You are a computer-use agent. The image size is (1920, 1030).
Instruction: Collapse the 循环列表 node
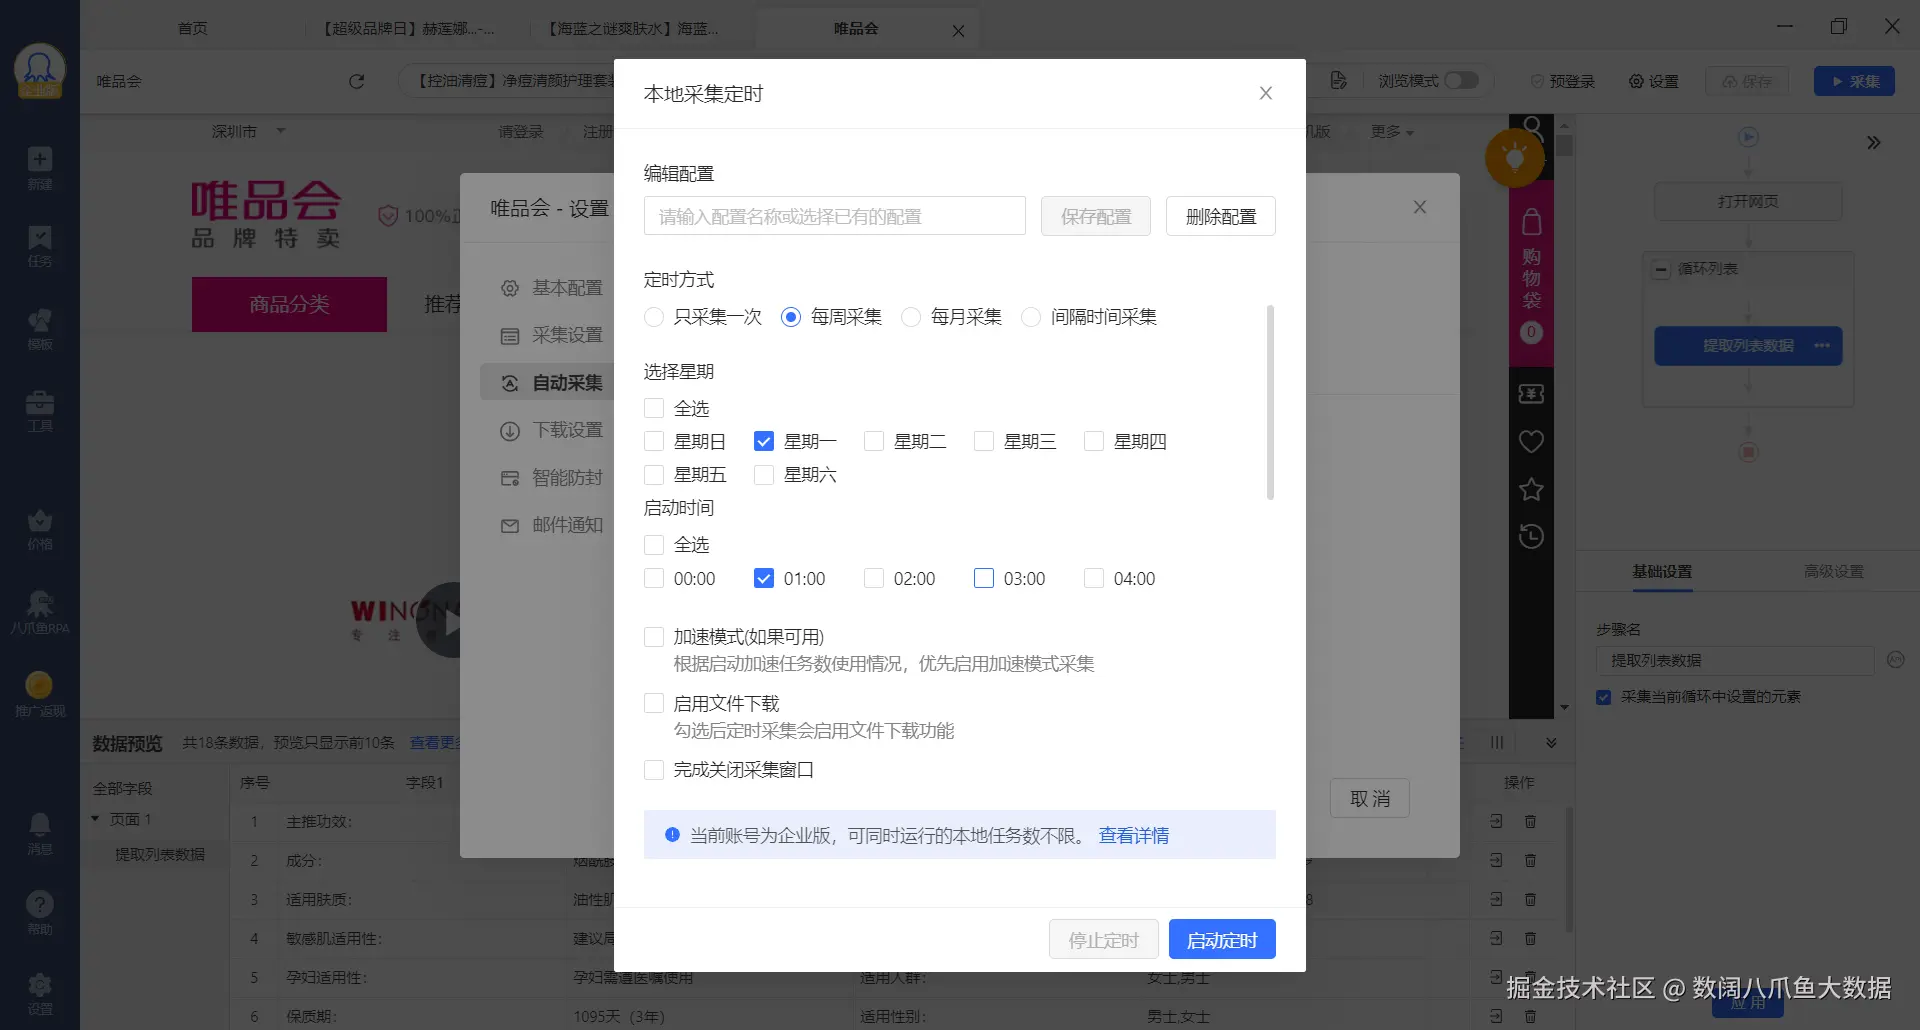[x=1661, y=270]
